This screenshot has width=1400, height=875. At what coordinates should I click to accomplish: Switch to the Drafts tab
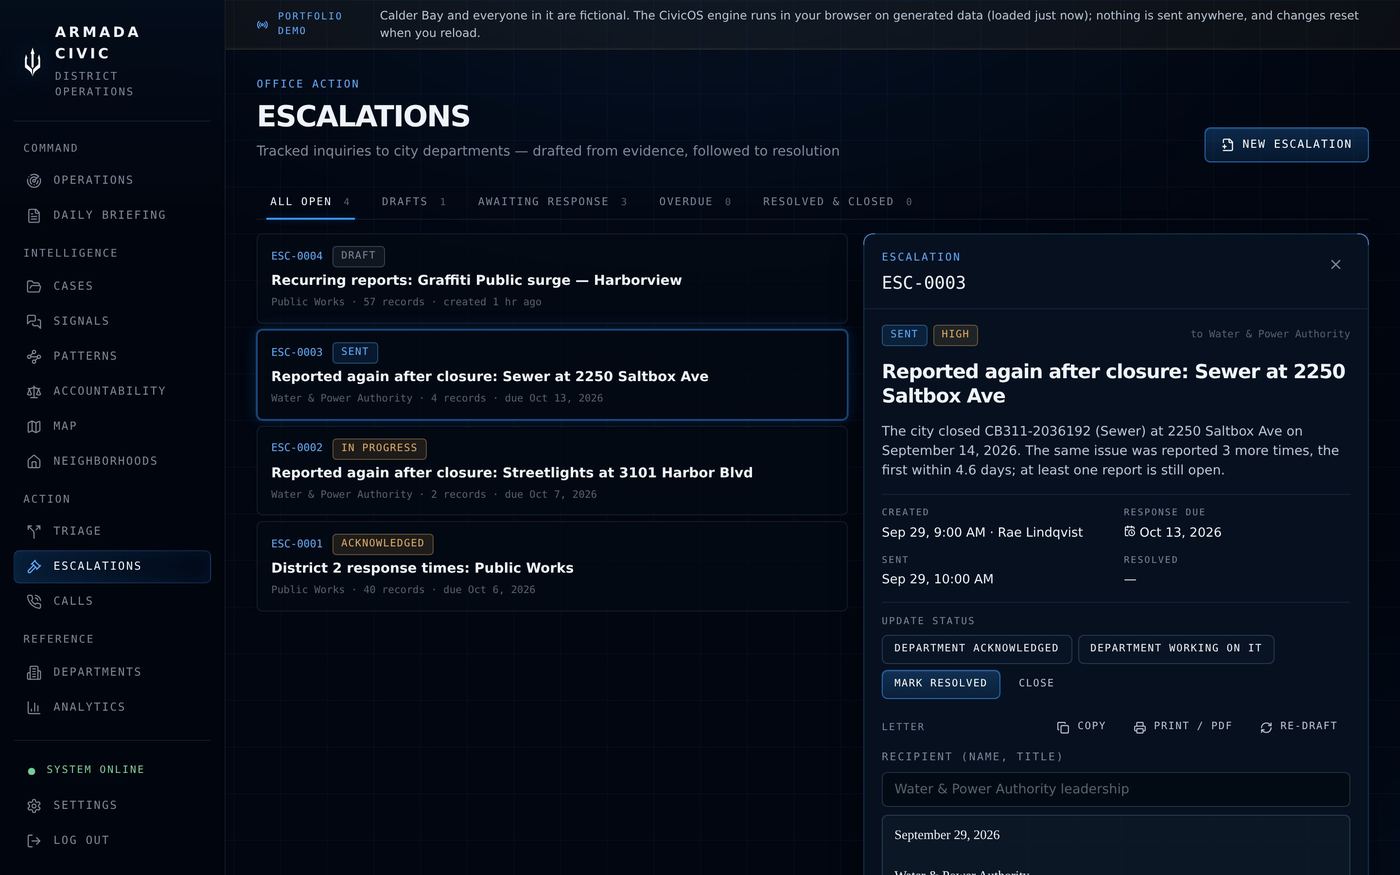click(414, 202)
